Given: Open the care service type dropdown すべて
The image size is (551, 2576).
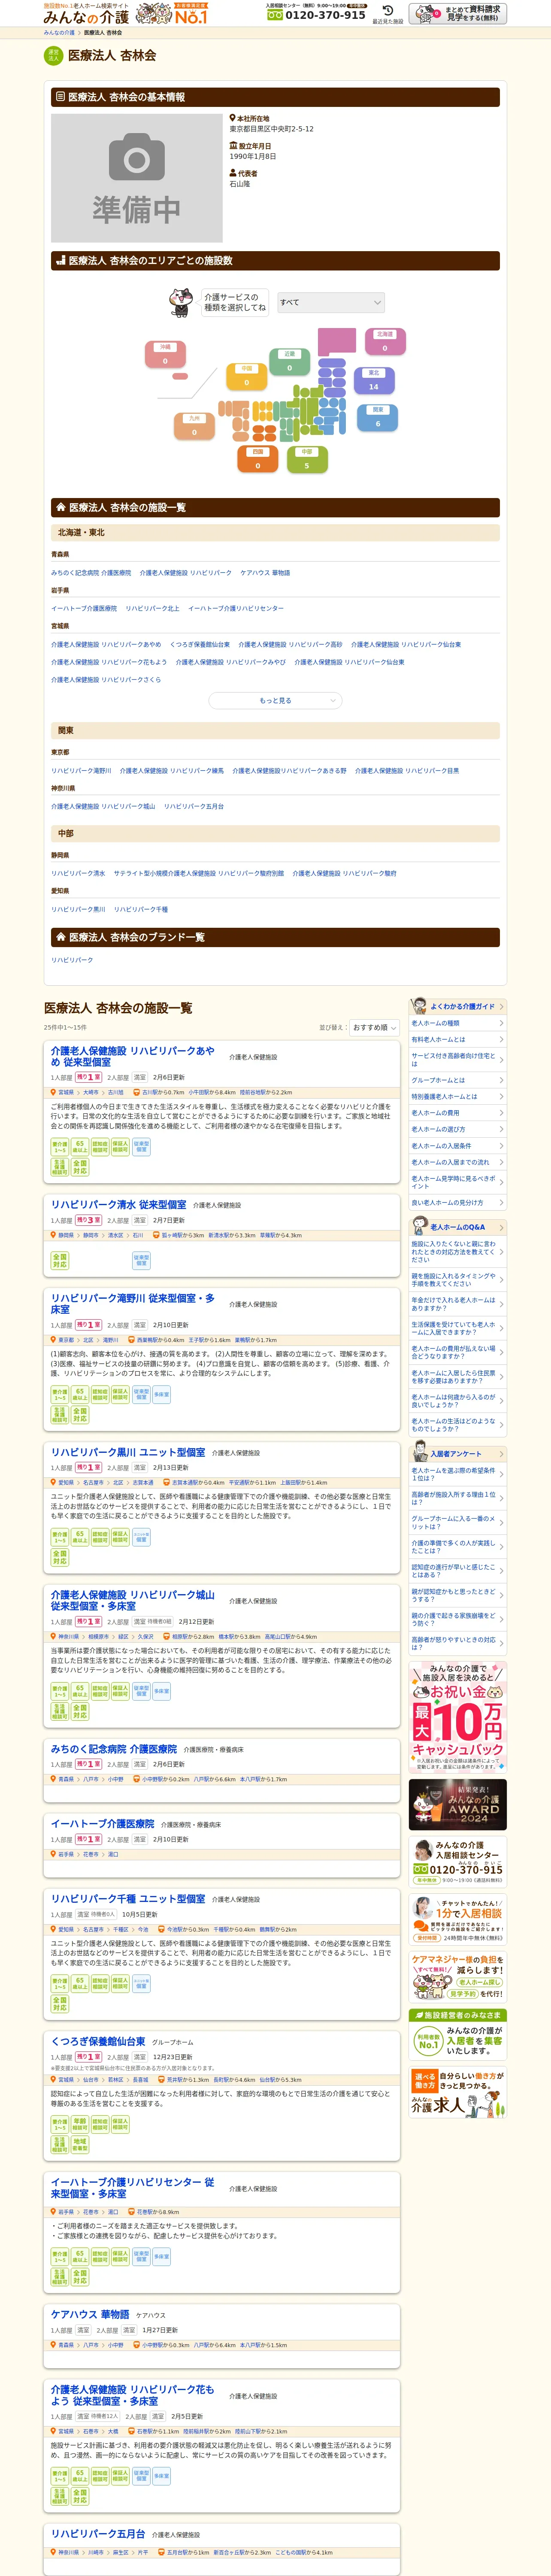Looking at the screenshot, I should pyautogui.click(x=330, y=302).
